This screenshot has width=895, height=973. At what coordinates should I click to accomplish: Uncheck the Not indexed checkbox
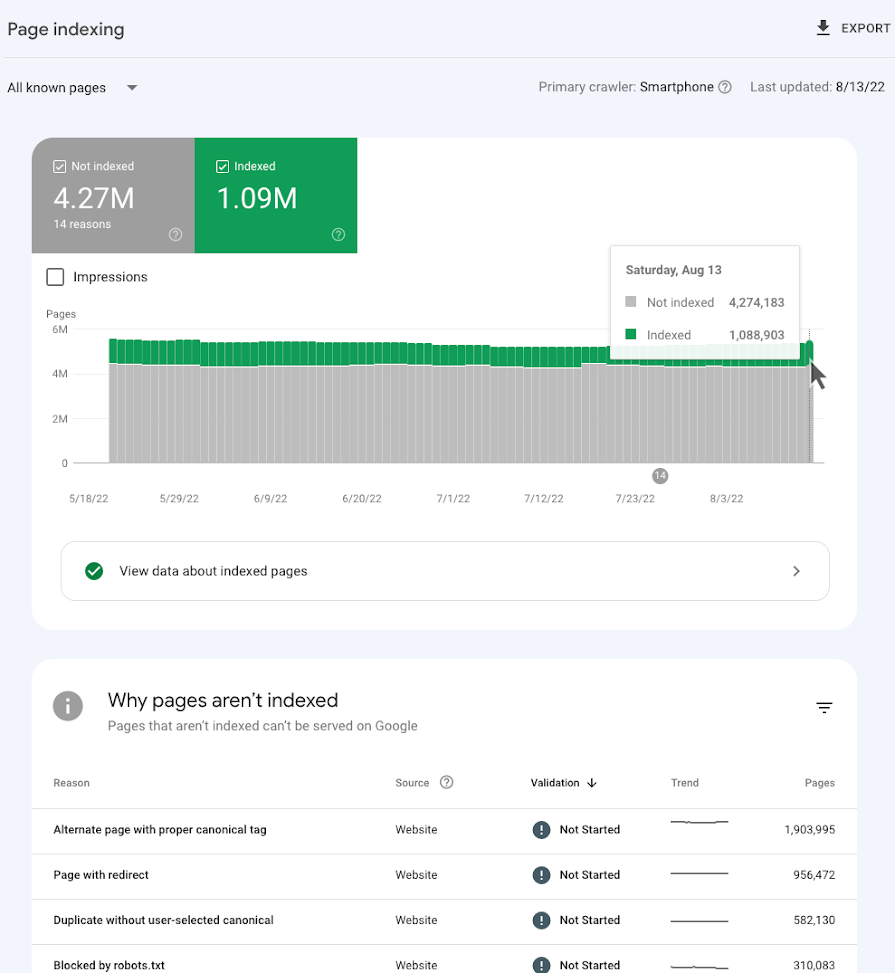click(x=60, y=166)
